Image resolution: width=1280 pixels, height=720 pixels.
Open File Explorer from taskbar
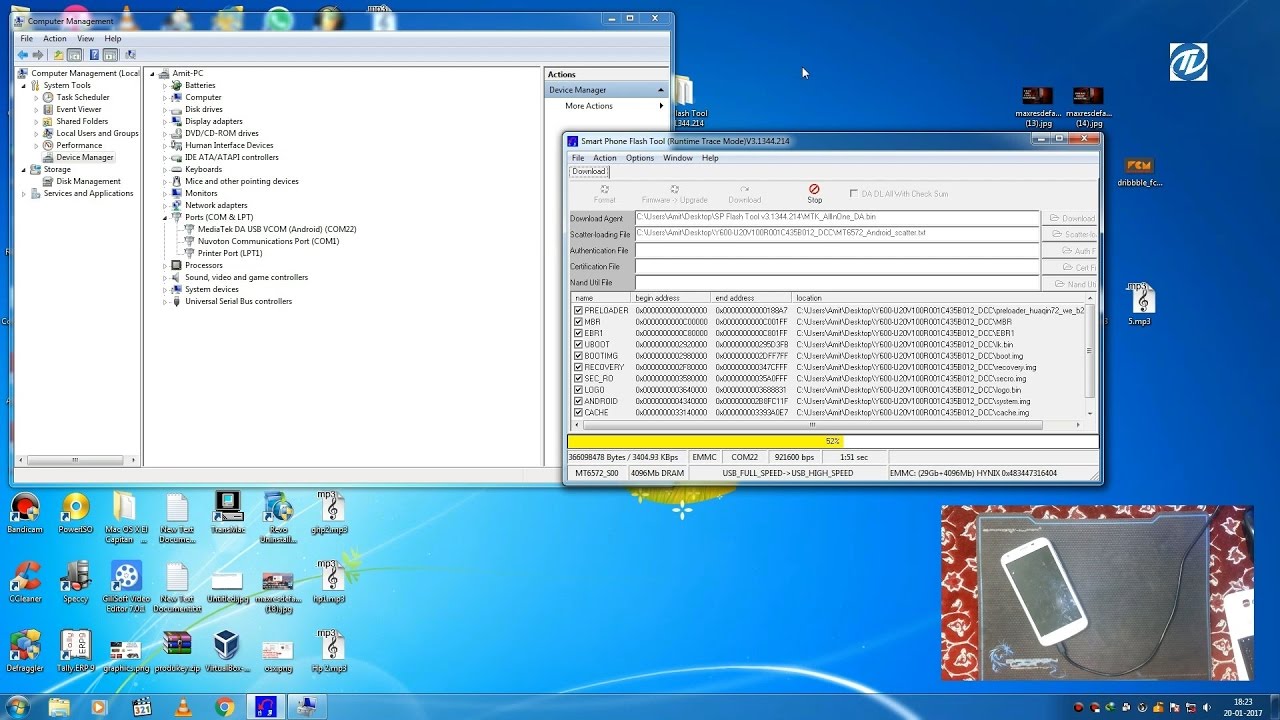click(x=59, y=707)
